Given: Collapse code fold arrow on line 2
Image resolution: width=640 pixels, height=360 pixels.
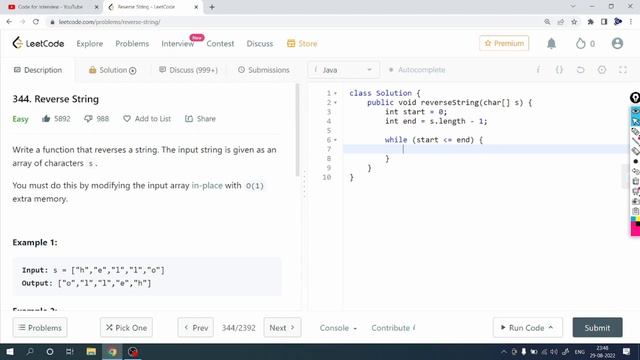Looking at the screenshot, I should (336, 103).
